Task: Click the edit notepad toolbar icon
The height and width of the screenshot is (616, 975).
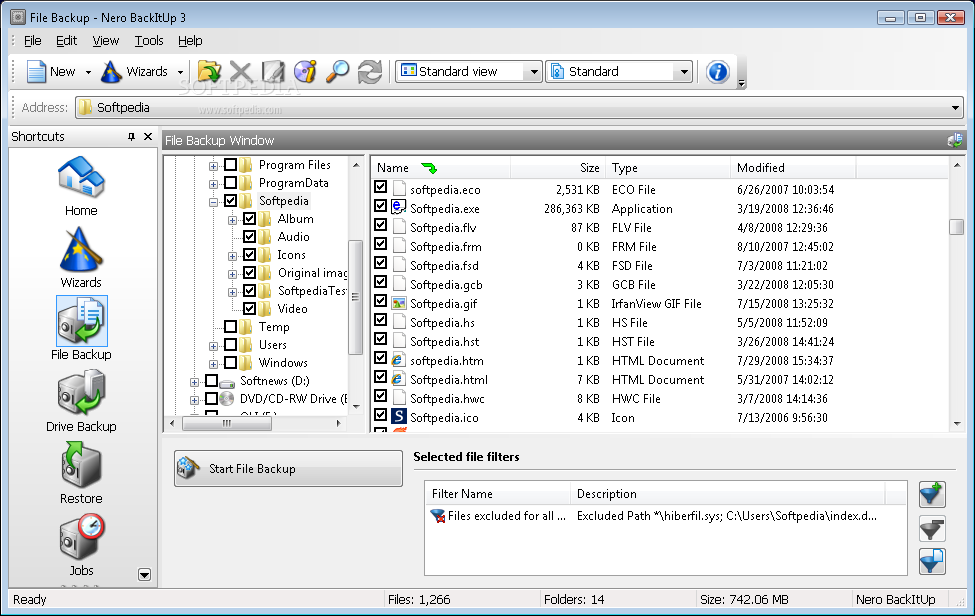Action: pos(273,71)
